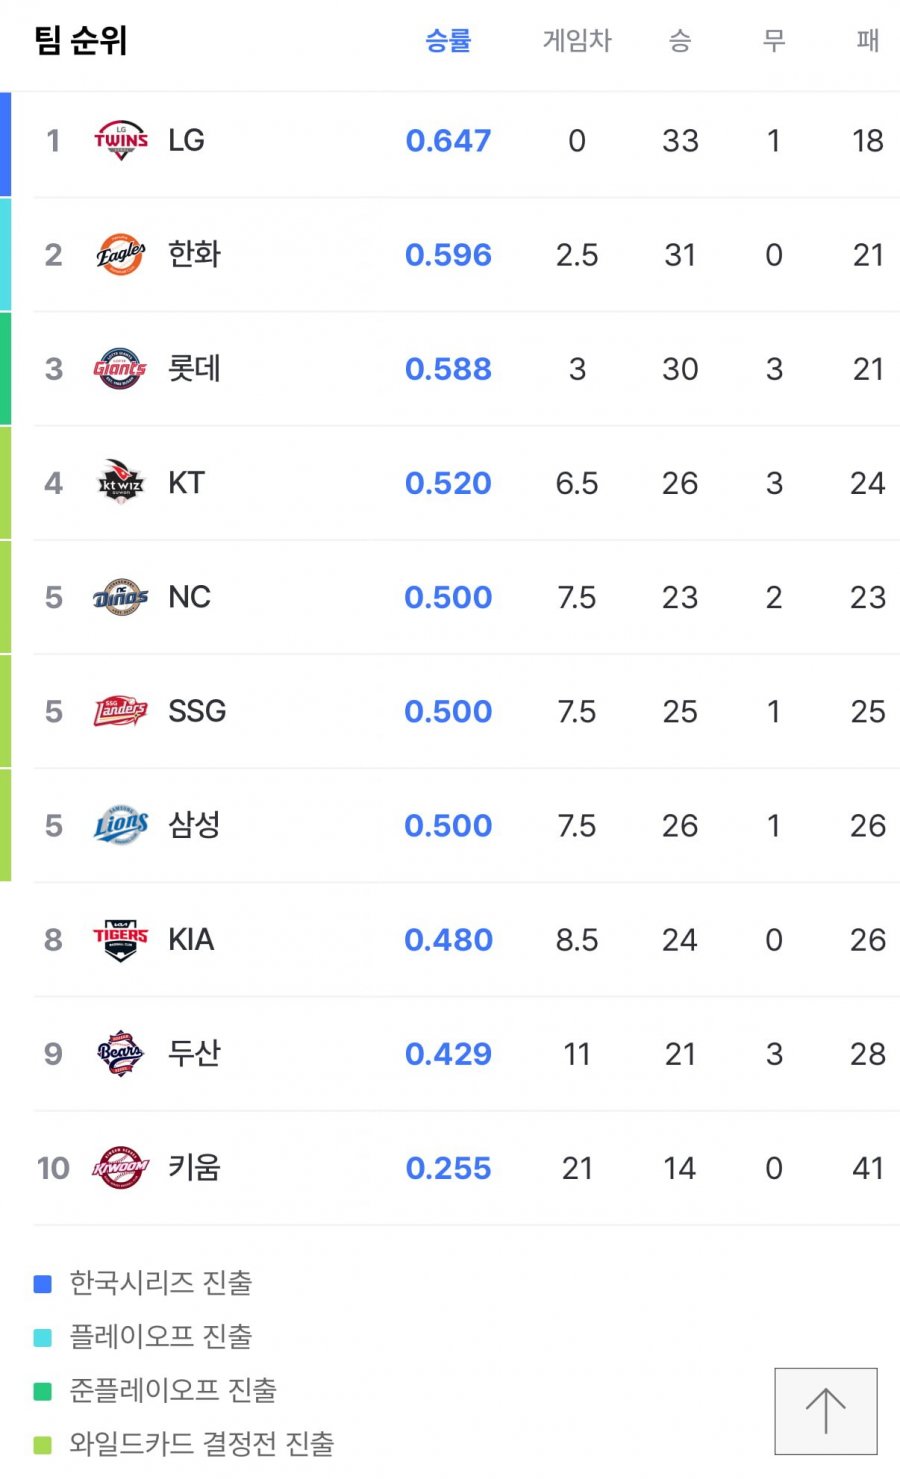
Task: Click the green 준플레이오프 진출 legend swatch
Action: (43, 1391)
